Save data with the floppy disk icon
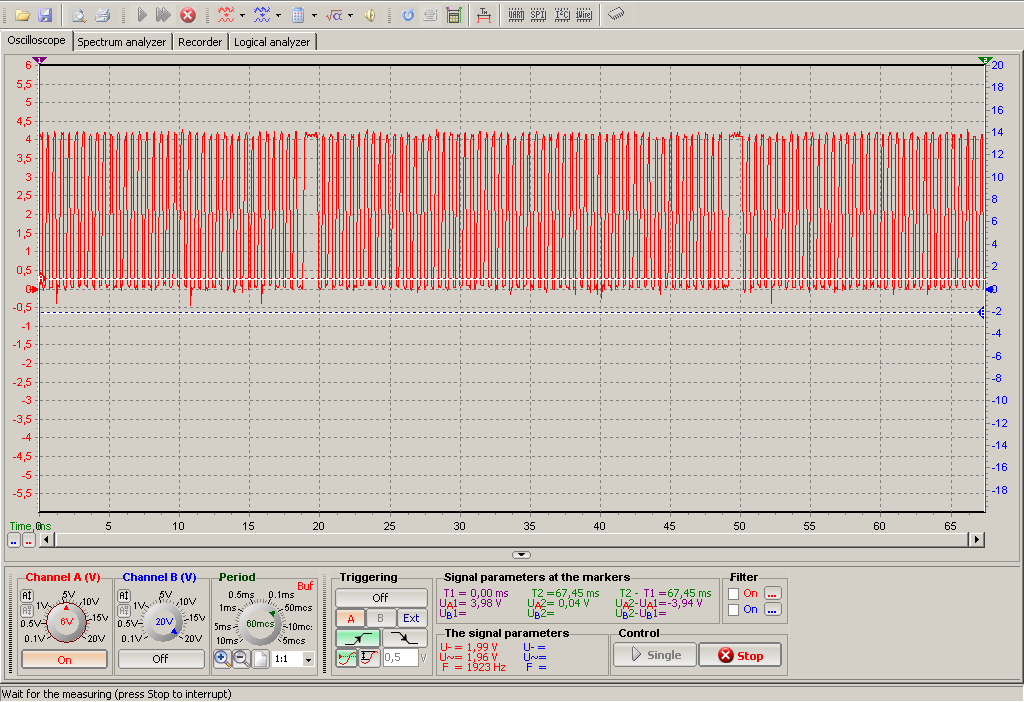Viewport: 1024px width, 702px height. 45,15
